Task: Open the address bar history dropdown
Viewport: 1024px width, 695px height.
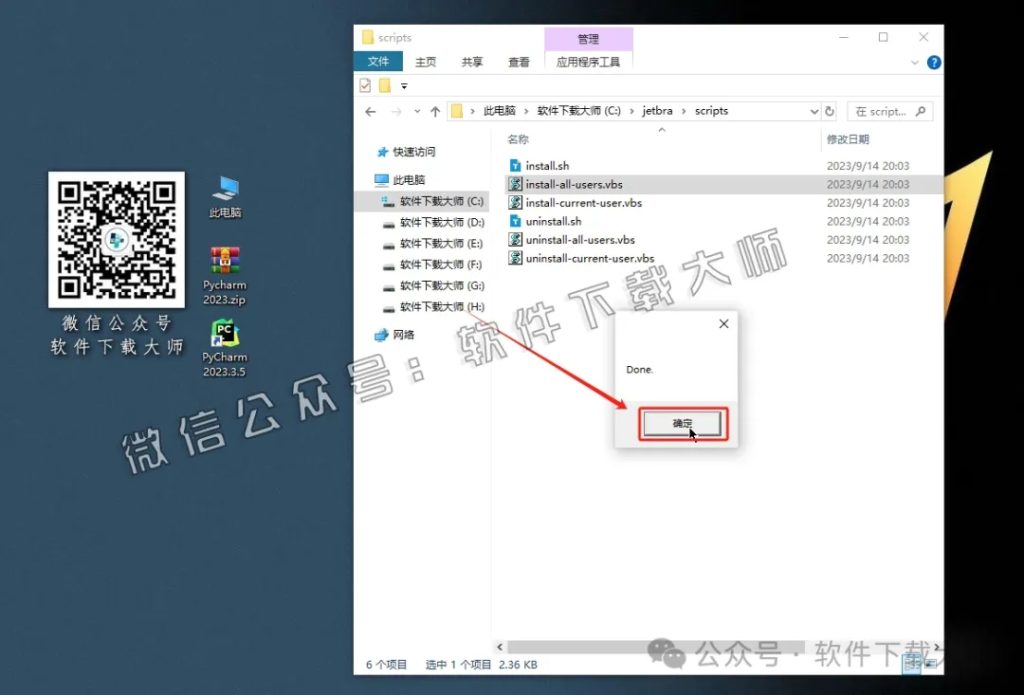Action: point(816,110)
